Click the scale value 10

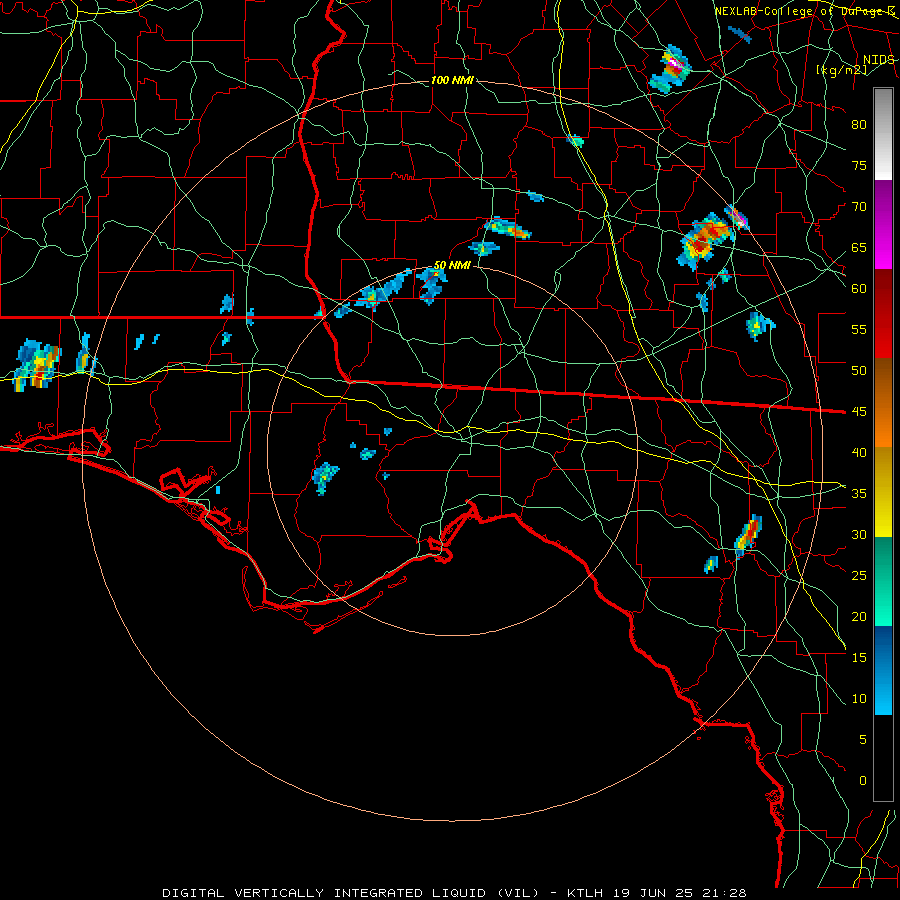[859, 699]
